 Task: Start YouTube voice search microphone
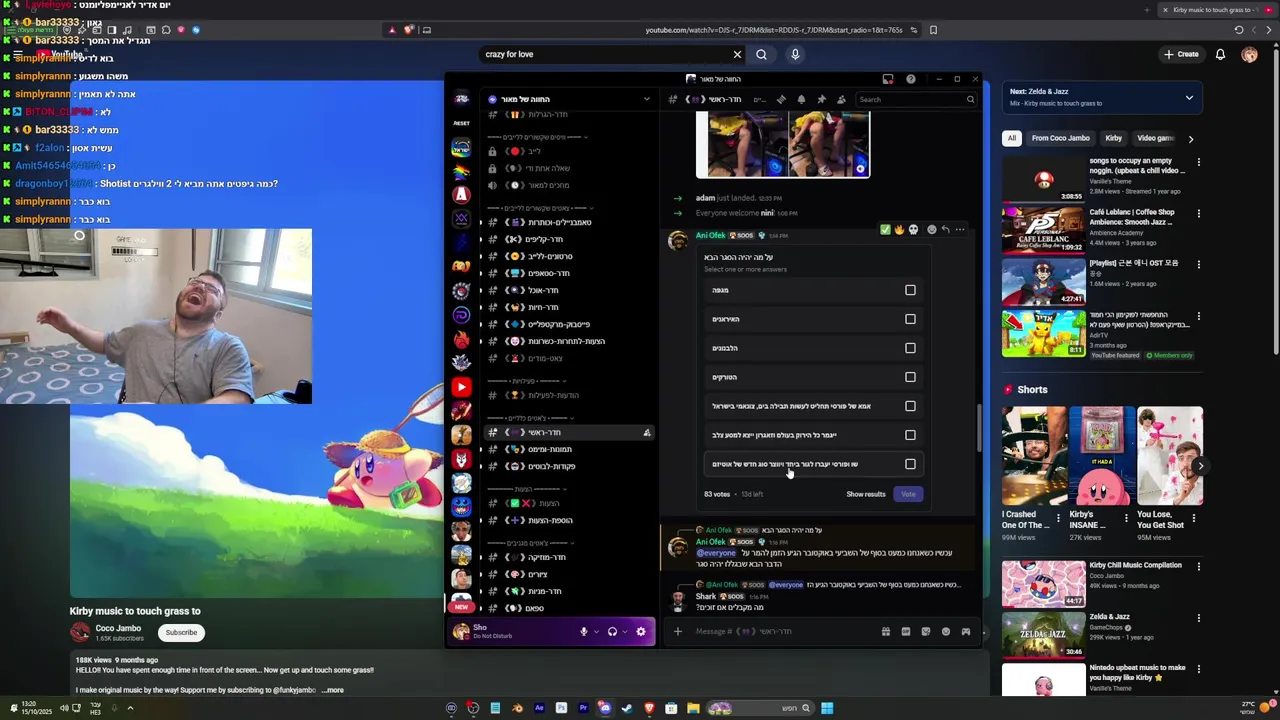(795, 54)
